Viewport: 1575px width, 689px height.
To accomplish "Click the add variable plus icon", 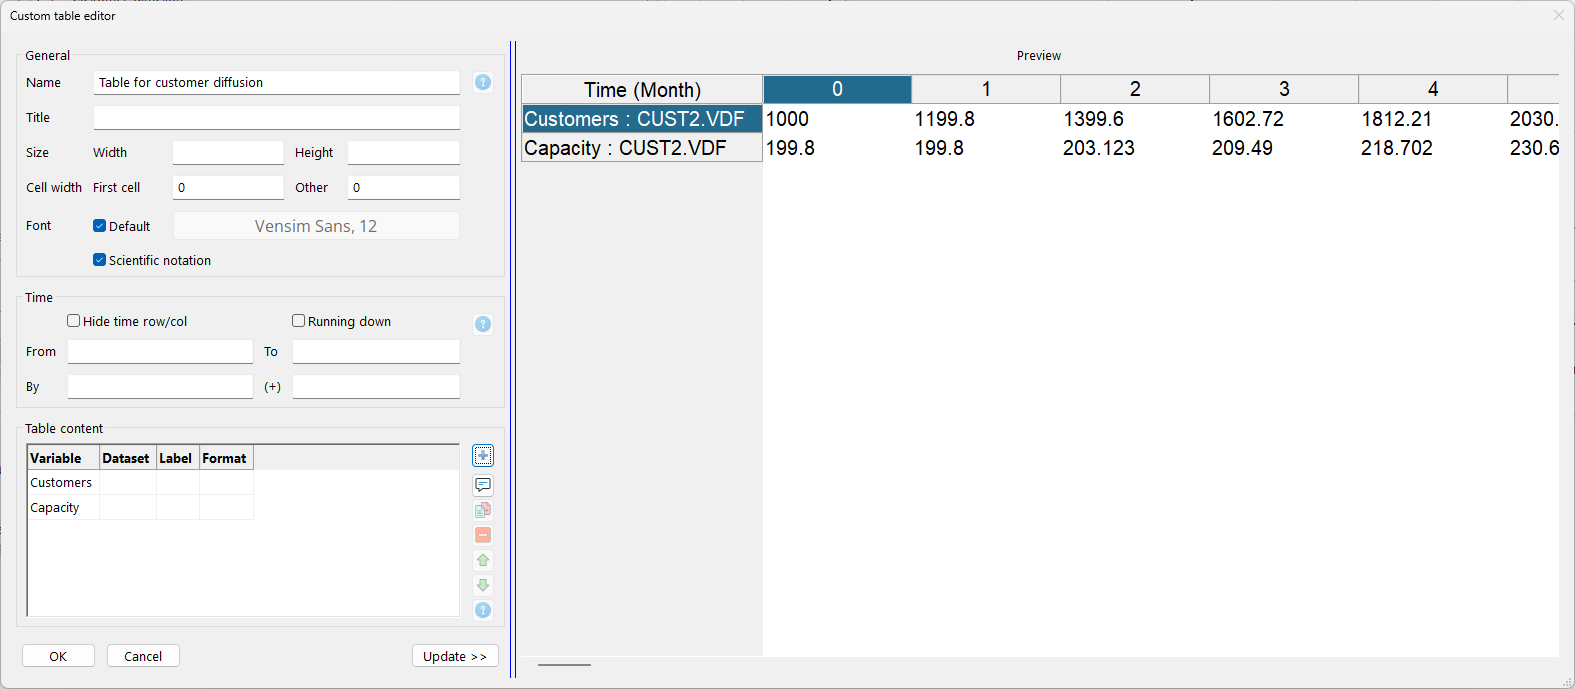I will pos(483,456).
